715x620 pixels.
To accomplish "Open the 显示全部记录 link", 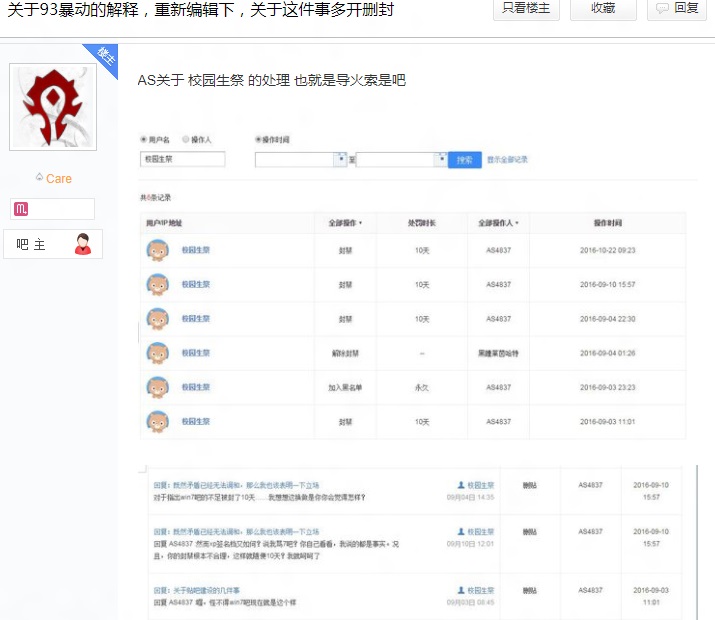I will 507,160.
